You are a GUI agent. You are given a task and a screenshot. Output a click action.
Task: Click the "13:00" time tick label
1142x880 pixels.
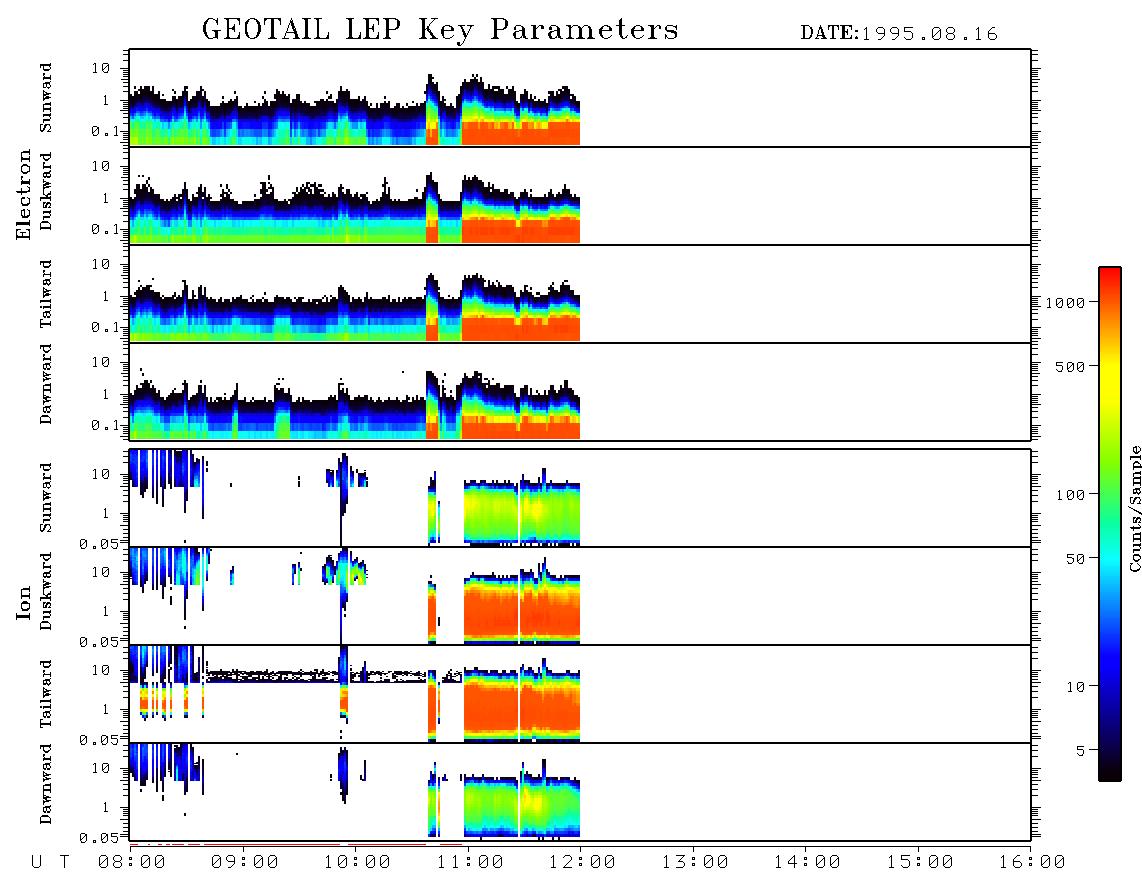695,863
